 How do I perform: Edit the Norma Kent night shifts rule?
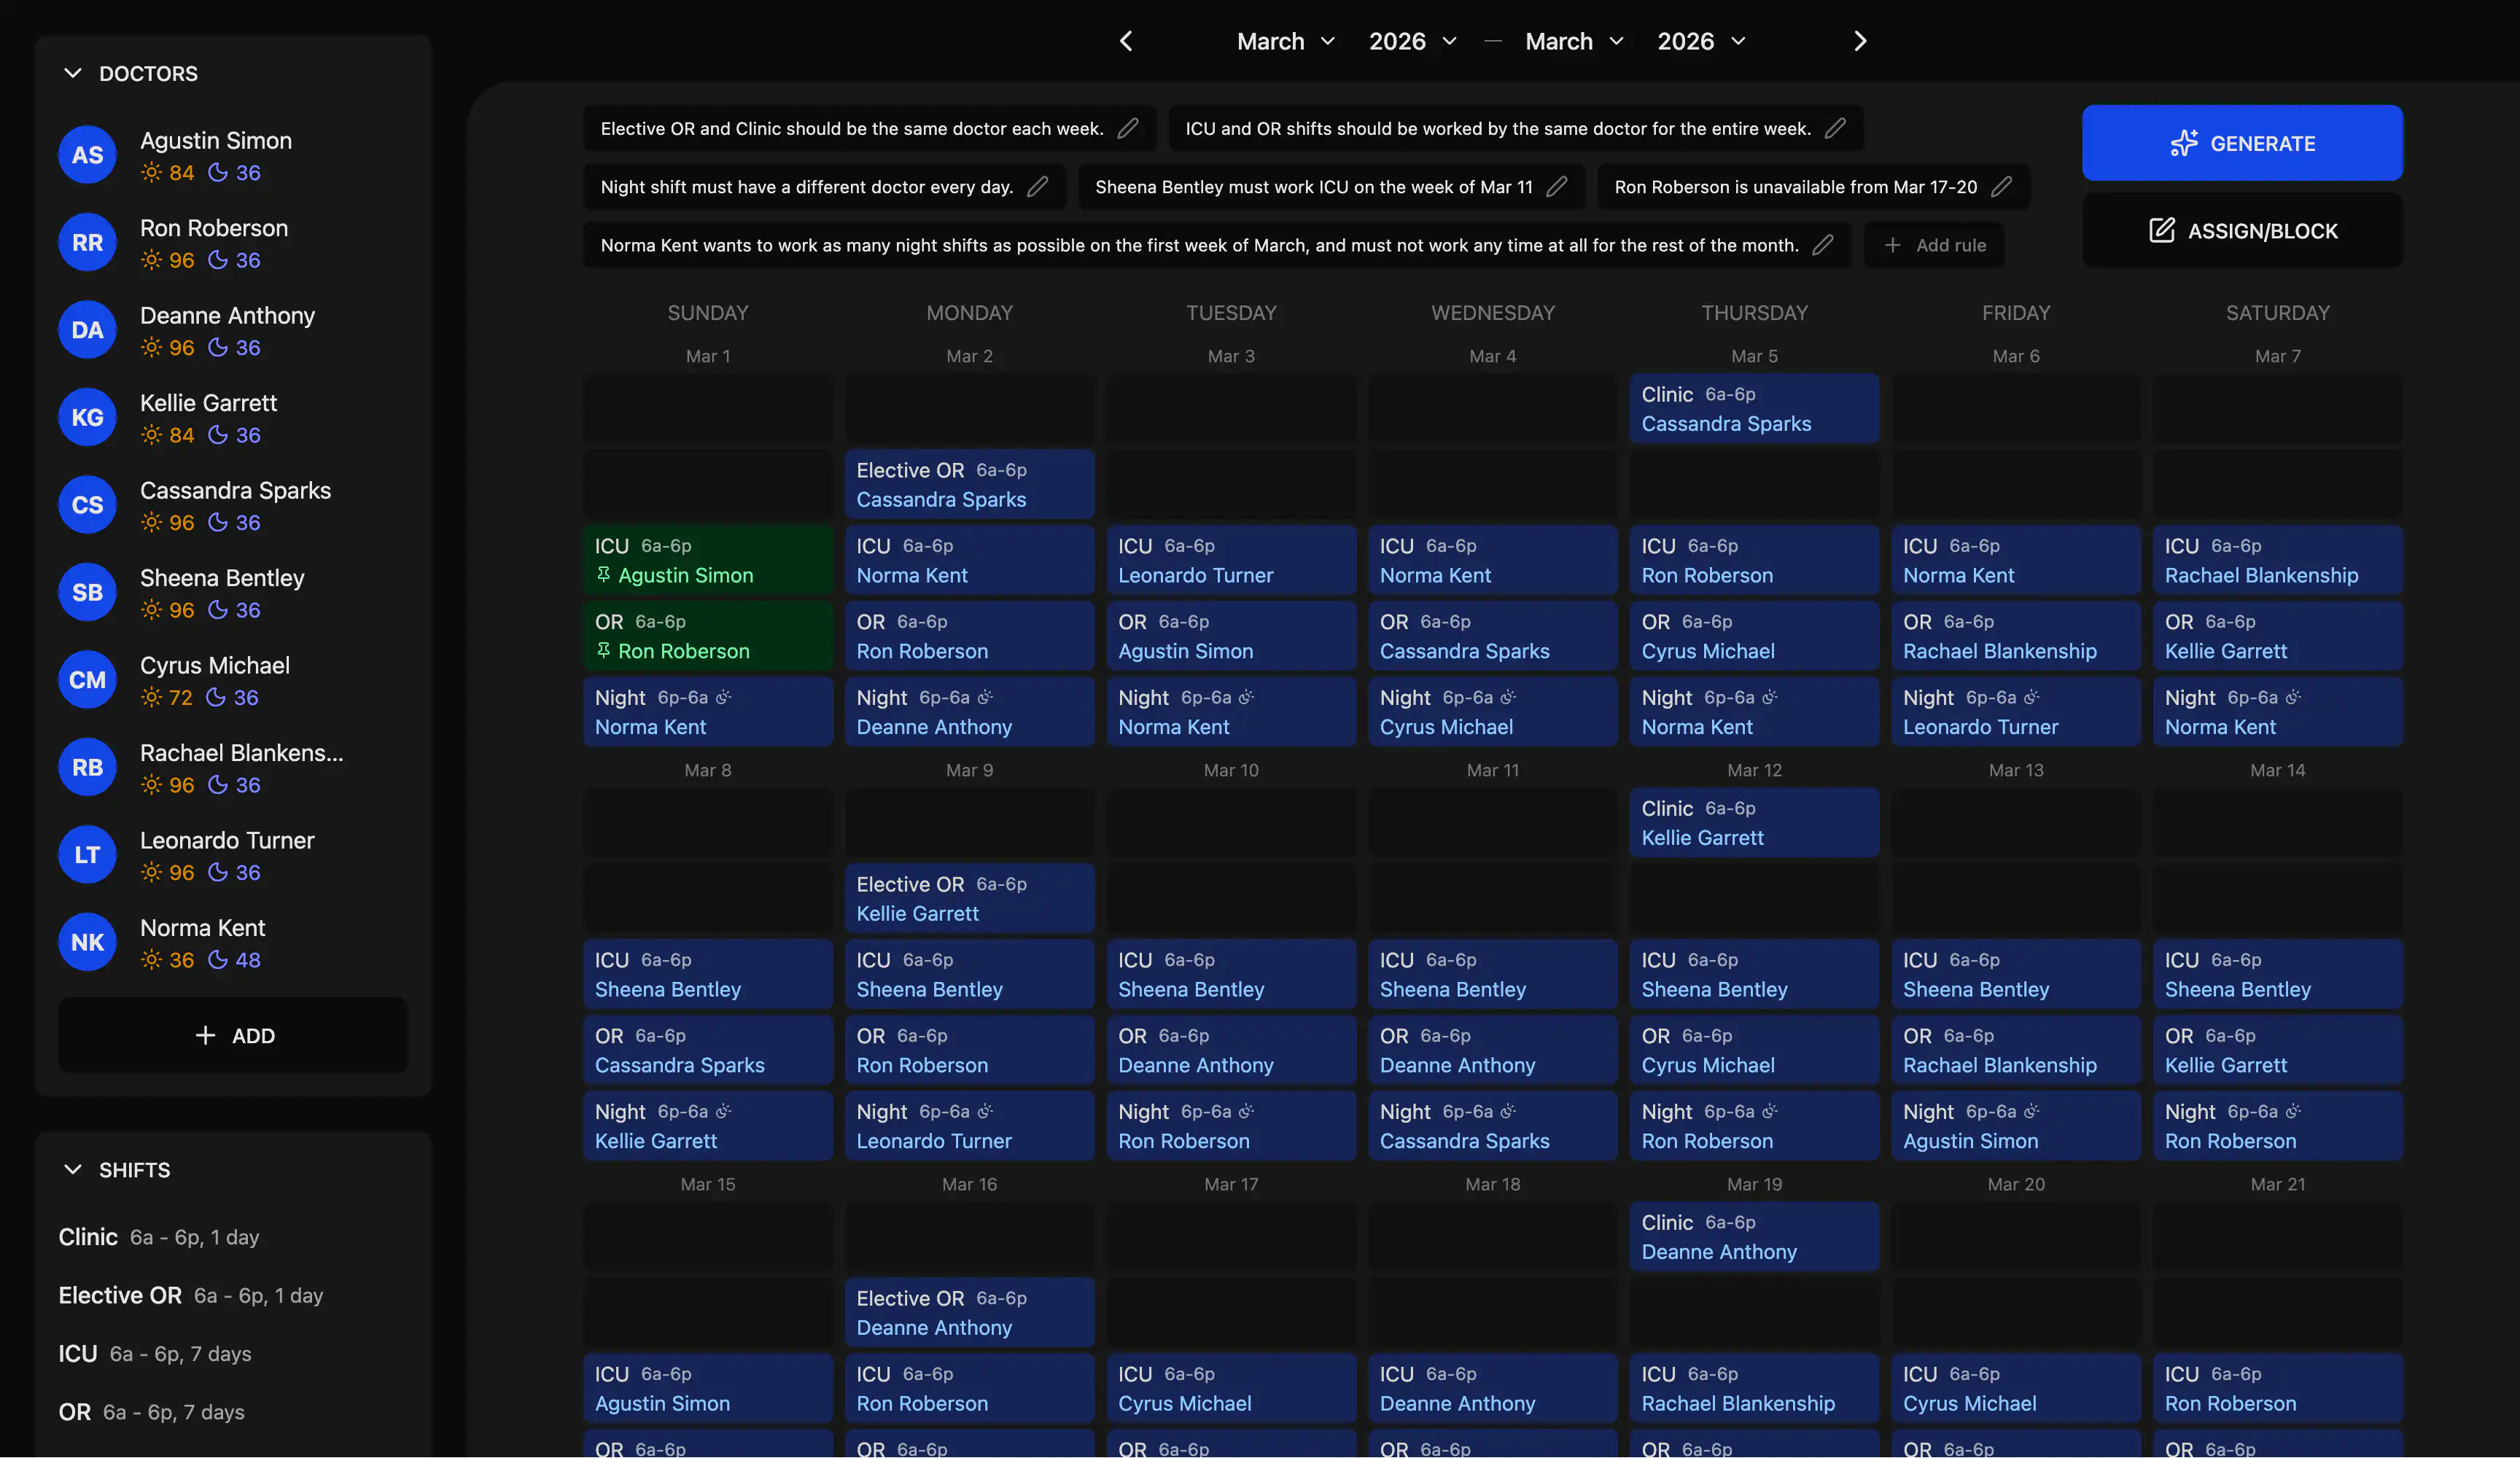[1823, 244]
